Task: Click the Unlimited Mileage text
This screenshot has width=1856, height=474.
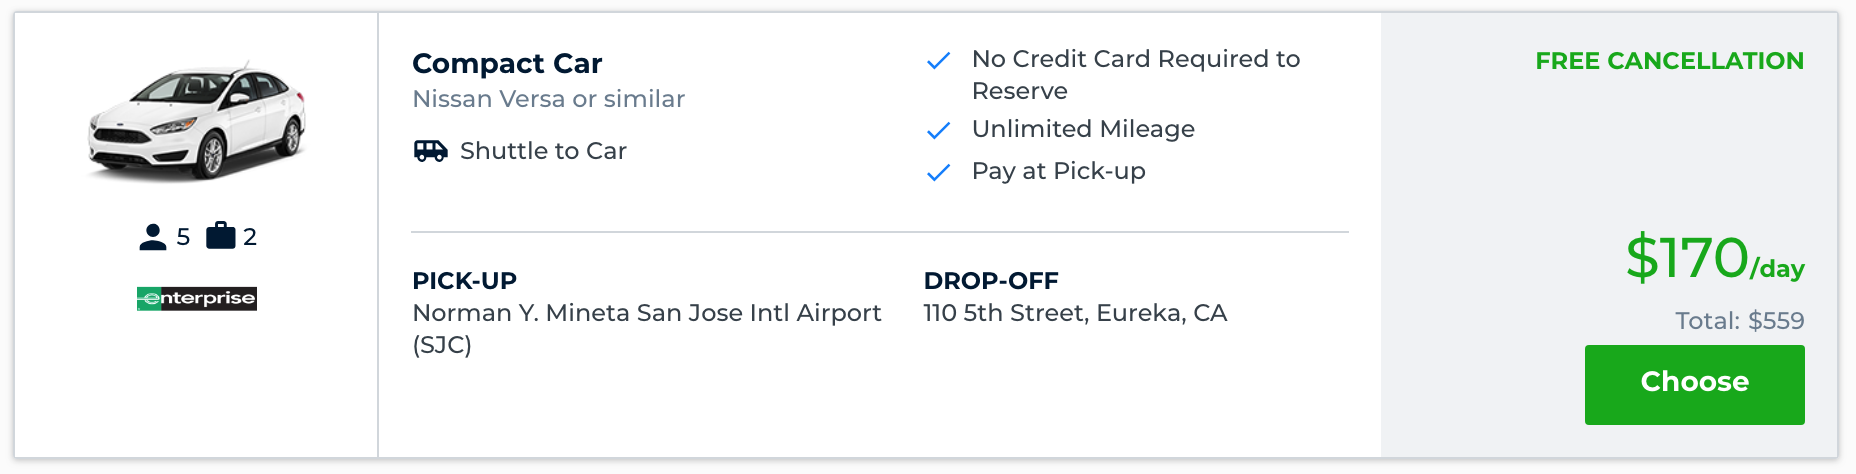Action: tap(1083, 129)
